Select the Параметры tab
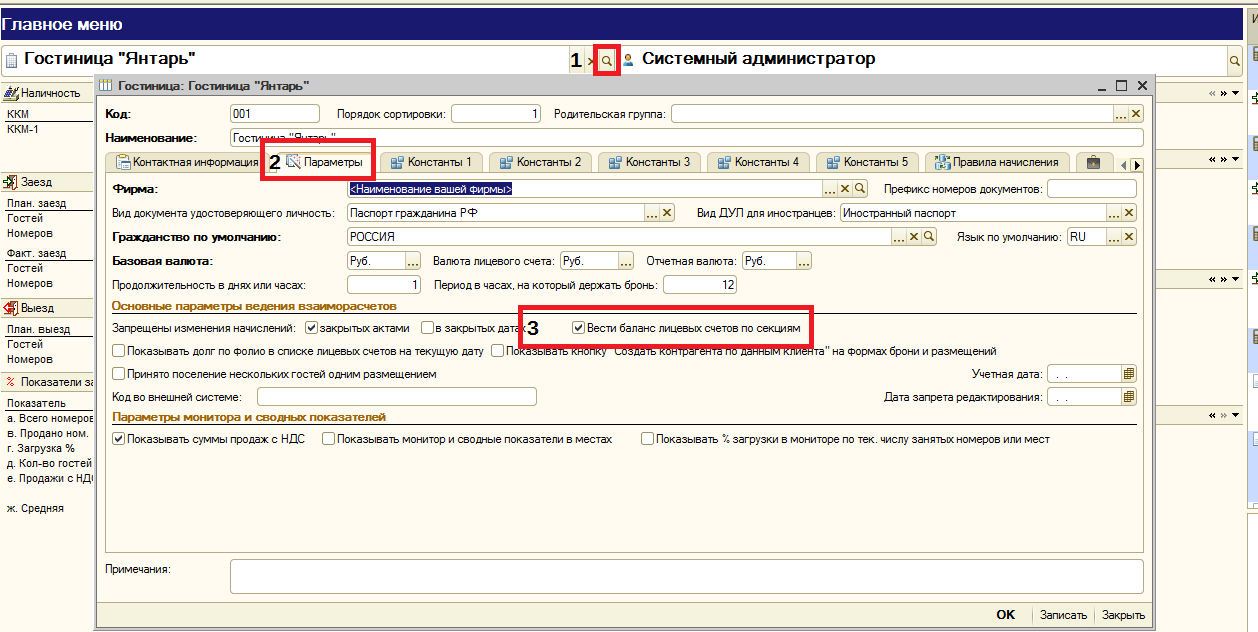 (324, 161)
